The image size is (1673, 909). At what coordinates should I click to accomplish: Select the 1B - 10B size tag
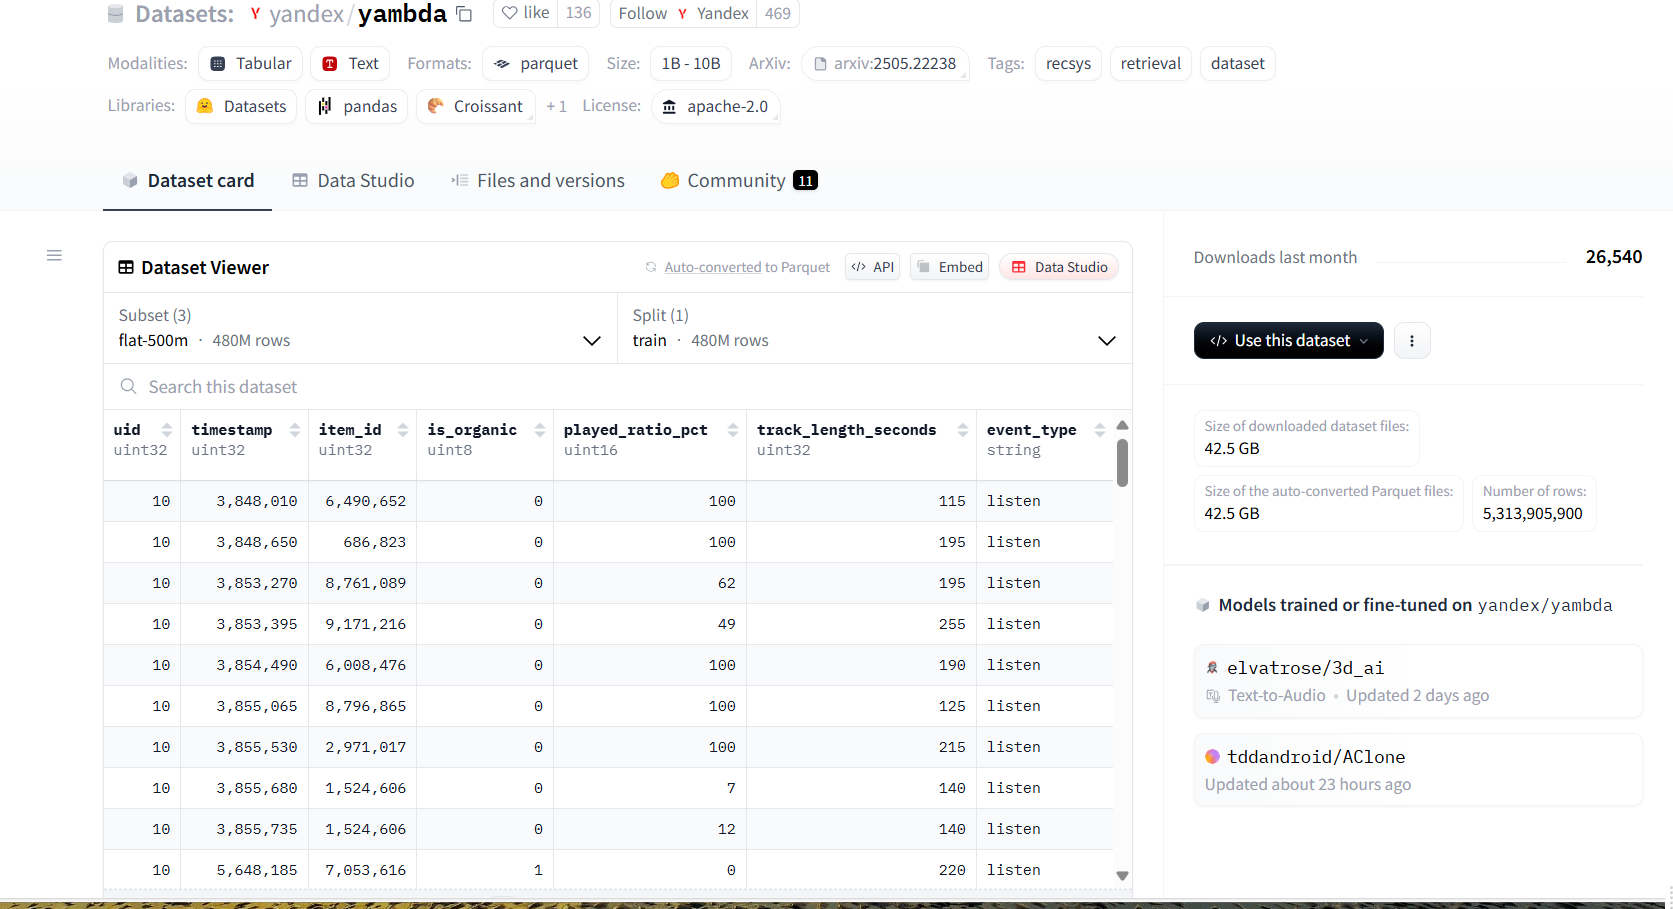click(691, 63)
